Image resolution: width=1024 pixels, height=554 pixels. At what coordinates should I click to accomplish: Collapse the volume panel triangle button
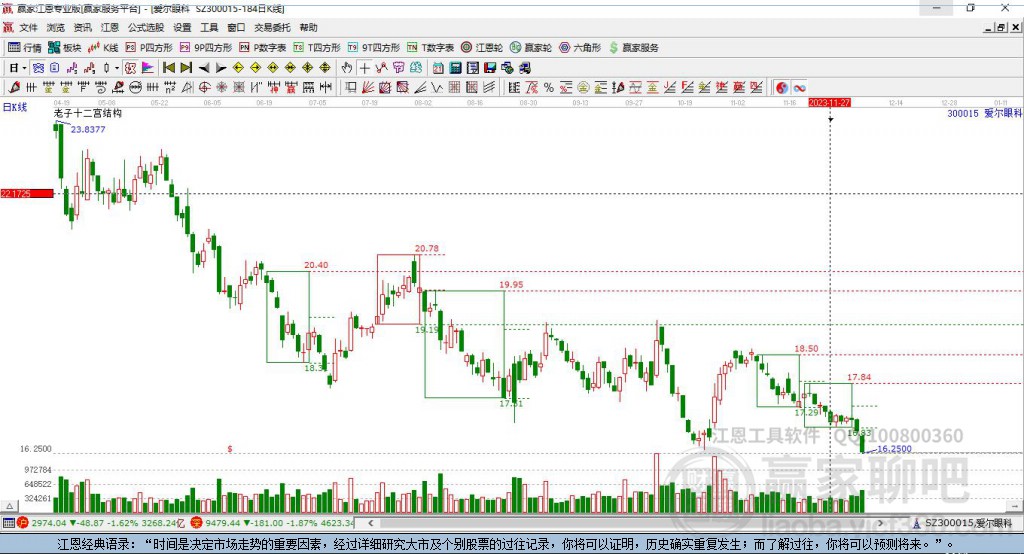click(9, 506)
